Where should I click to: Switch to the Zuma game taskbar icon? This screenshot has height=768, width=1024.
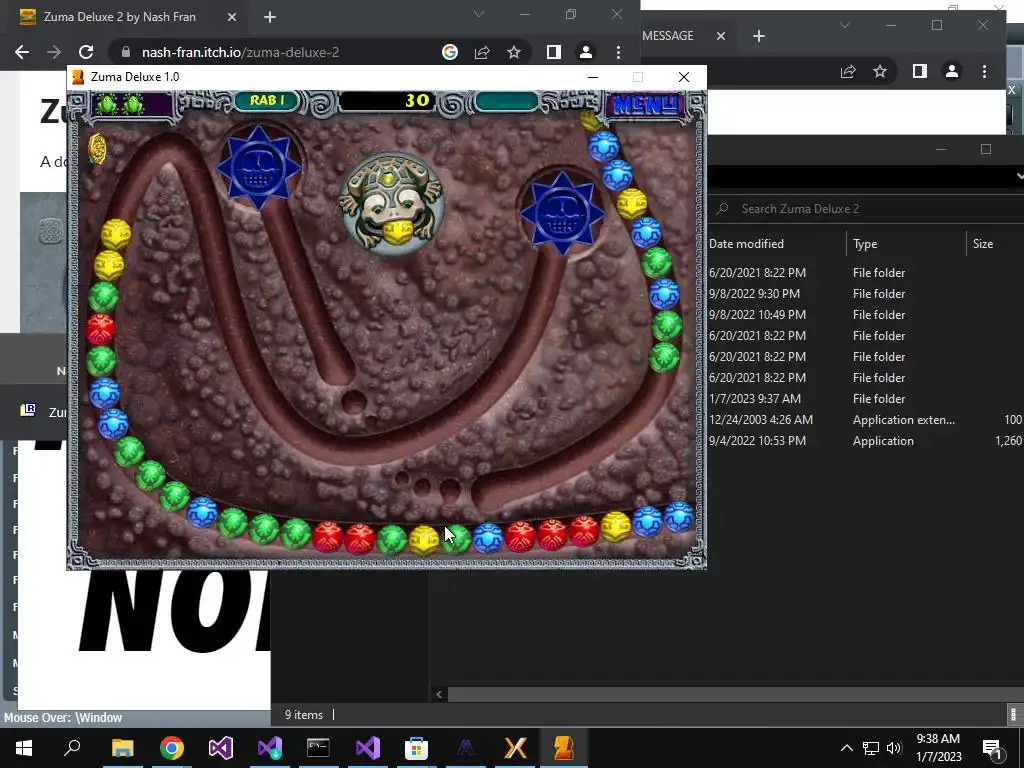point(564,748)
